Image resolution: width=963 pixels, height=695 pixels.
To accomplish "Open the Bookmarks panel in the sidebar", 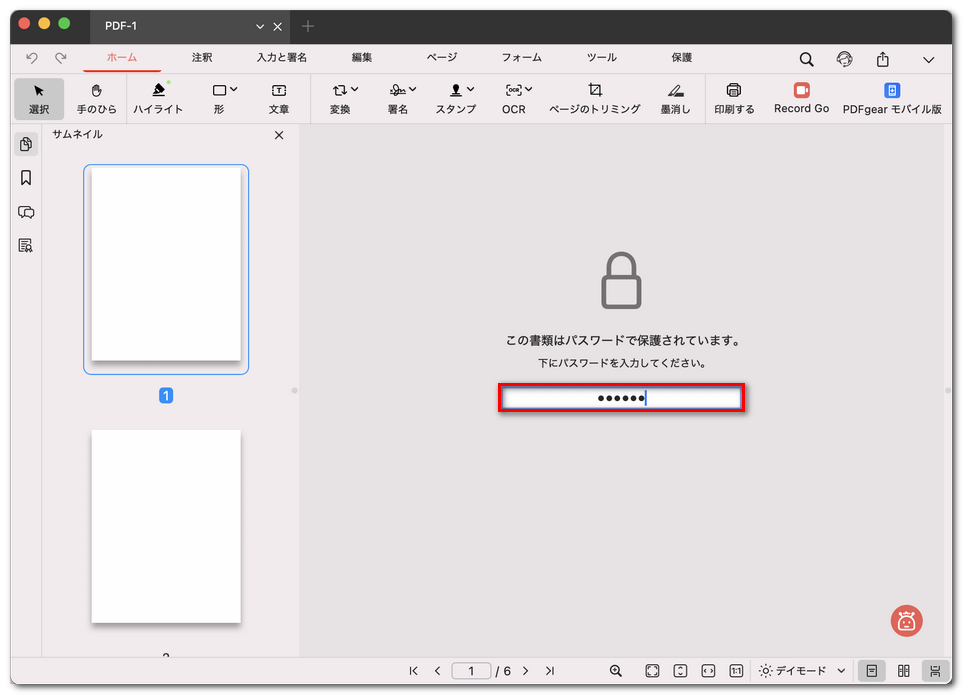I will [x=26, y=178].
